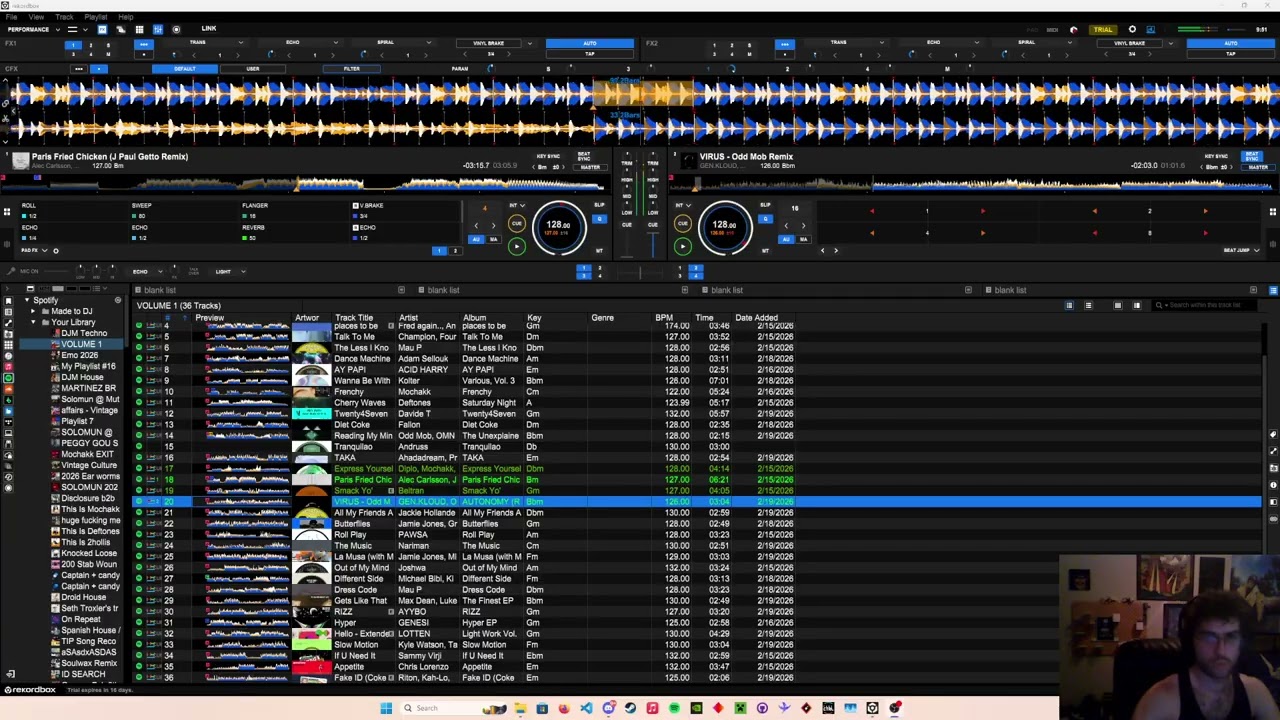1280x720 pixels.
Task: Click FX1 TAP button
Action: (x=590, y=54)
